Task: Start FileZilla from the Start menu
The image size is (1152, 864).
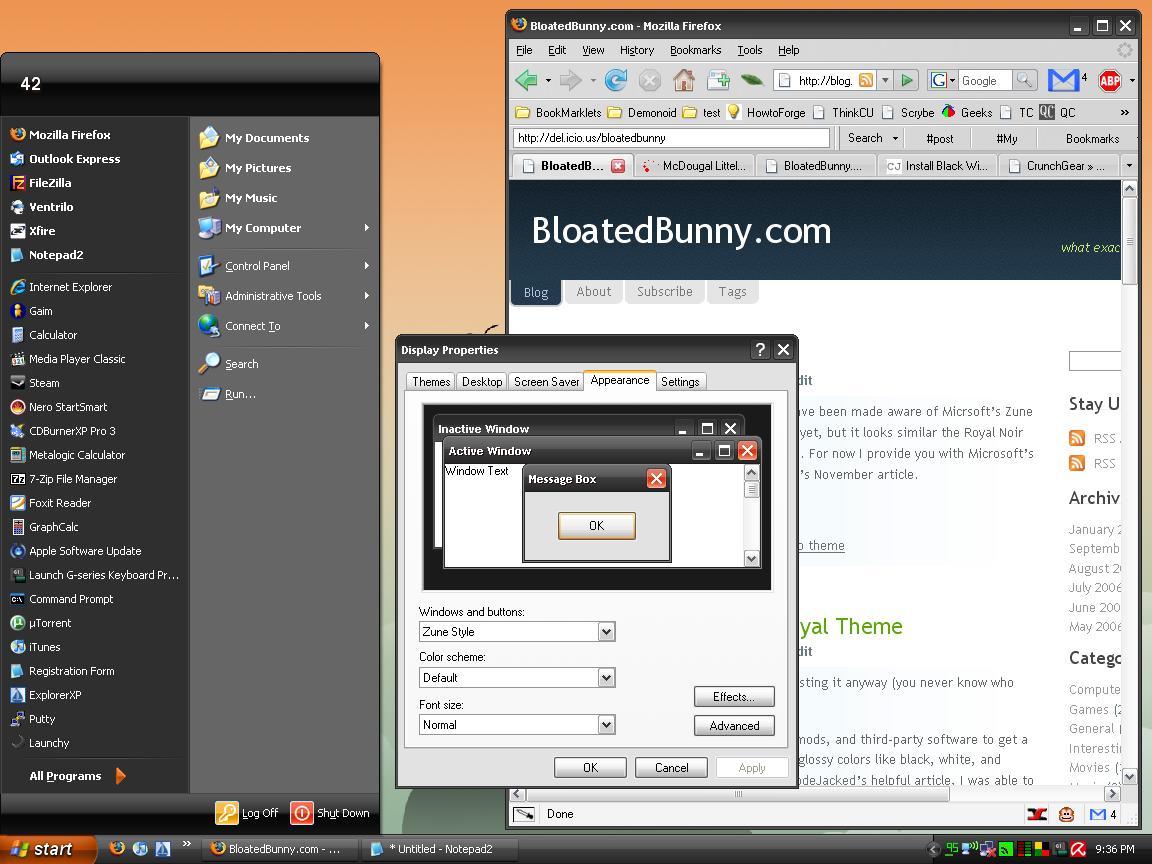Action: [40, 183]
